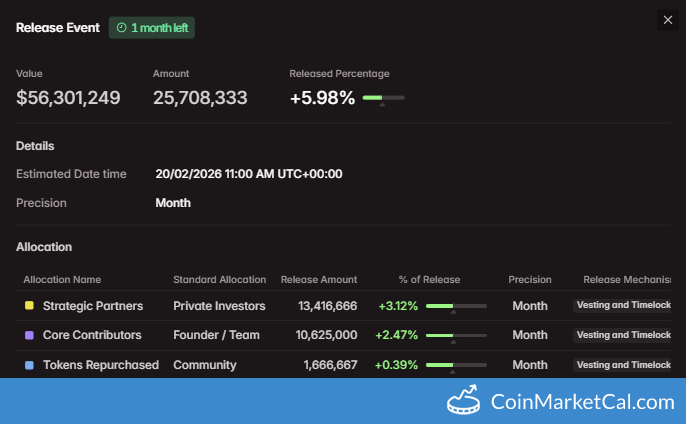686x424 pixels.
Task: Select the Strategic Partners allocation row
Action: click(x=93, y=306)
